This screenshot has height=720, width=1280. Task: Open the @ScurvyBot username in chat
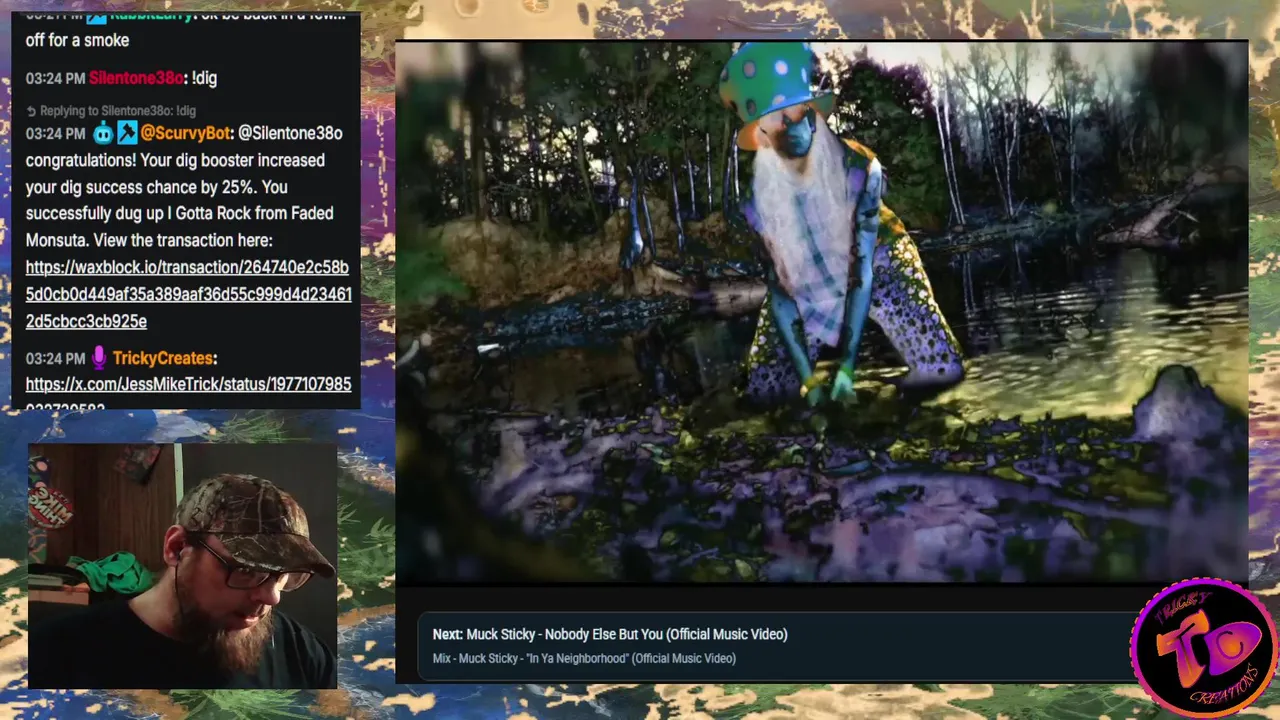[183, 133]
